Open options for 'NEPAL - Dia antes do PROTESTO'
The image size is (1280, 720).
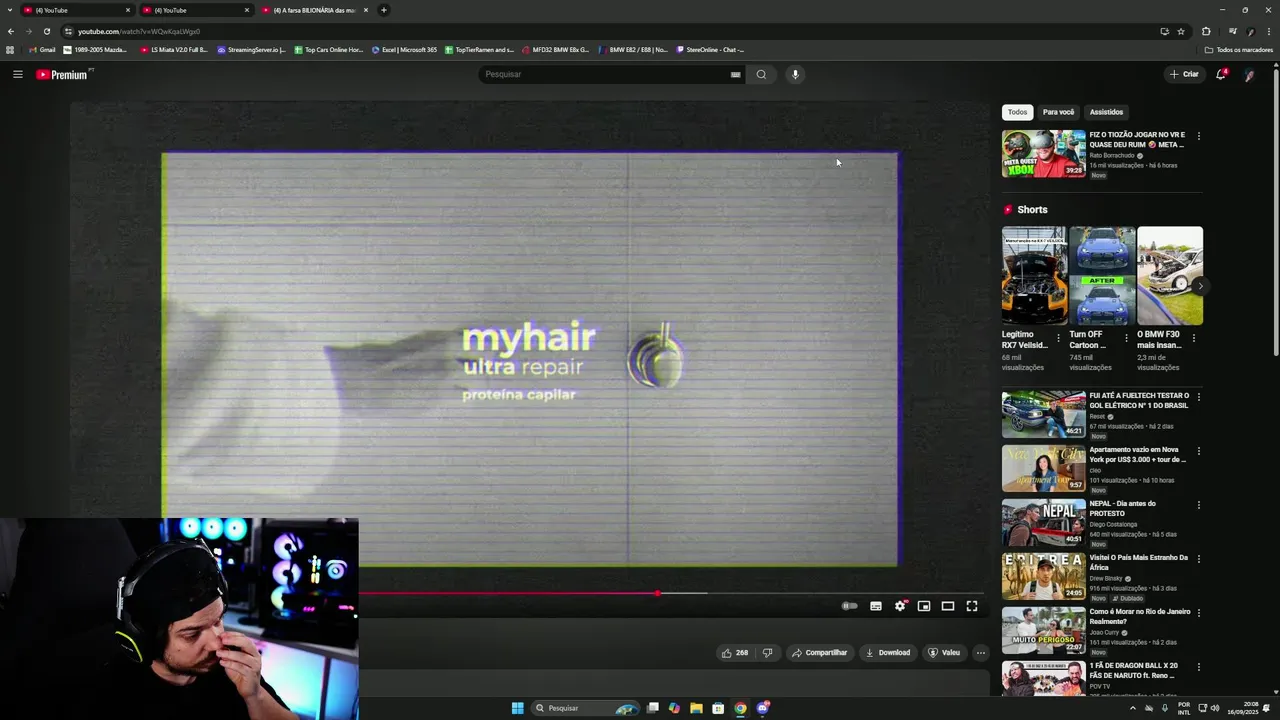coord(1198,505)
